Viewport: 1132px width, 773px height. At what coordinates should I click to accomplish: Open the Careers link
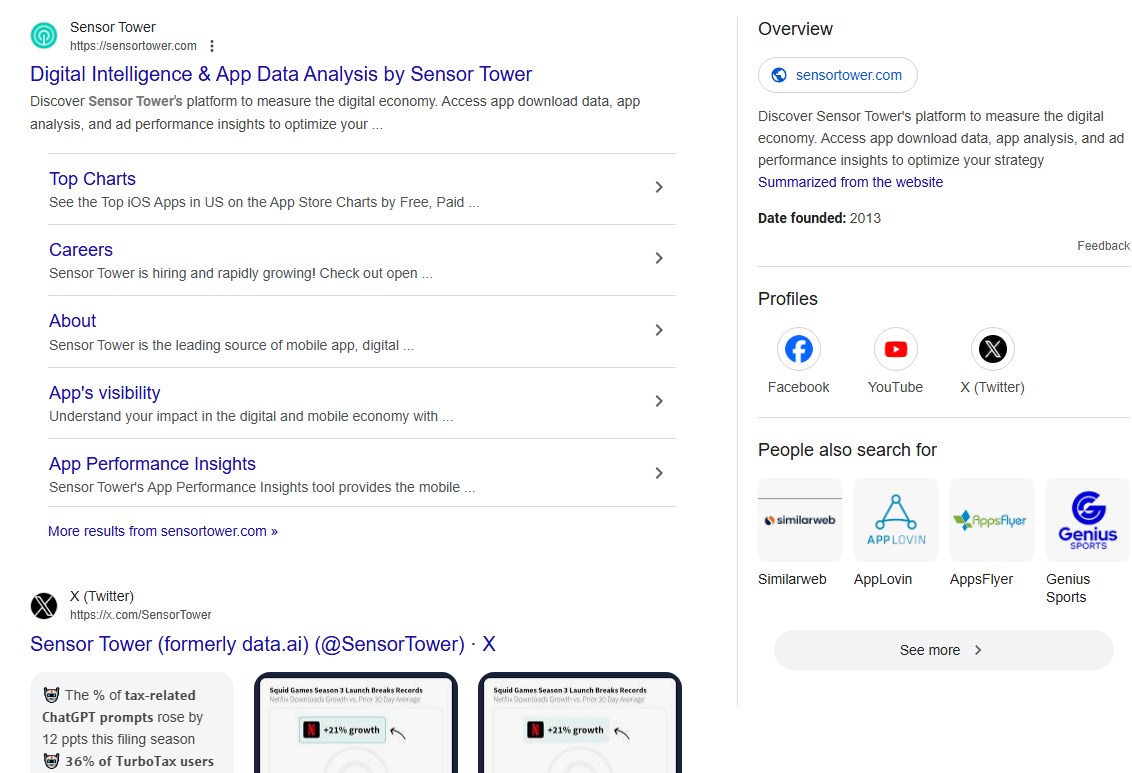click(x=81, y=250)
